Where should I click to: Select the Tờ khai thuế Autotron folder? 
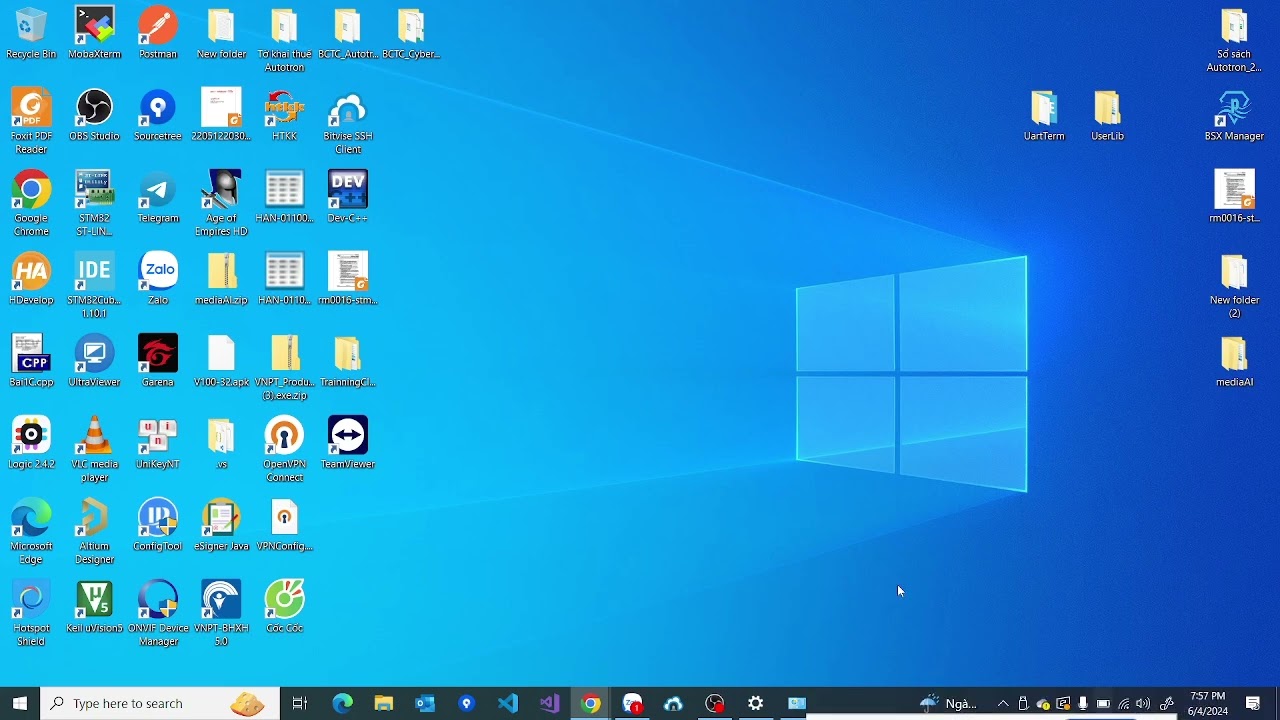coord(285,40)
